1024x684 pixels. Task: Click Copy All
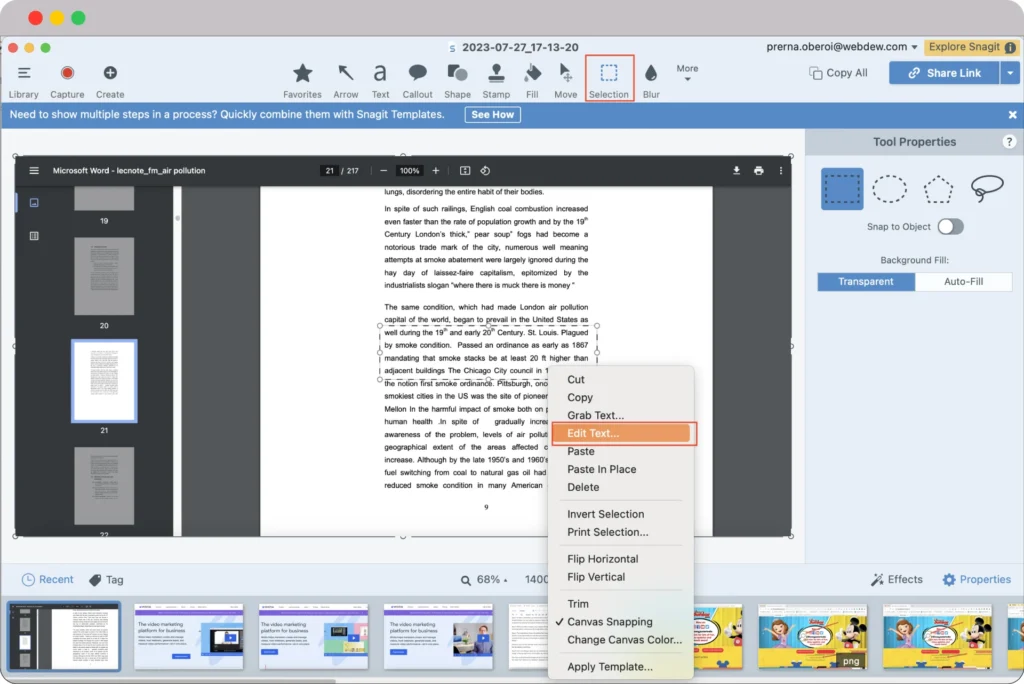pos(839,72)
